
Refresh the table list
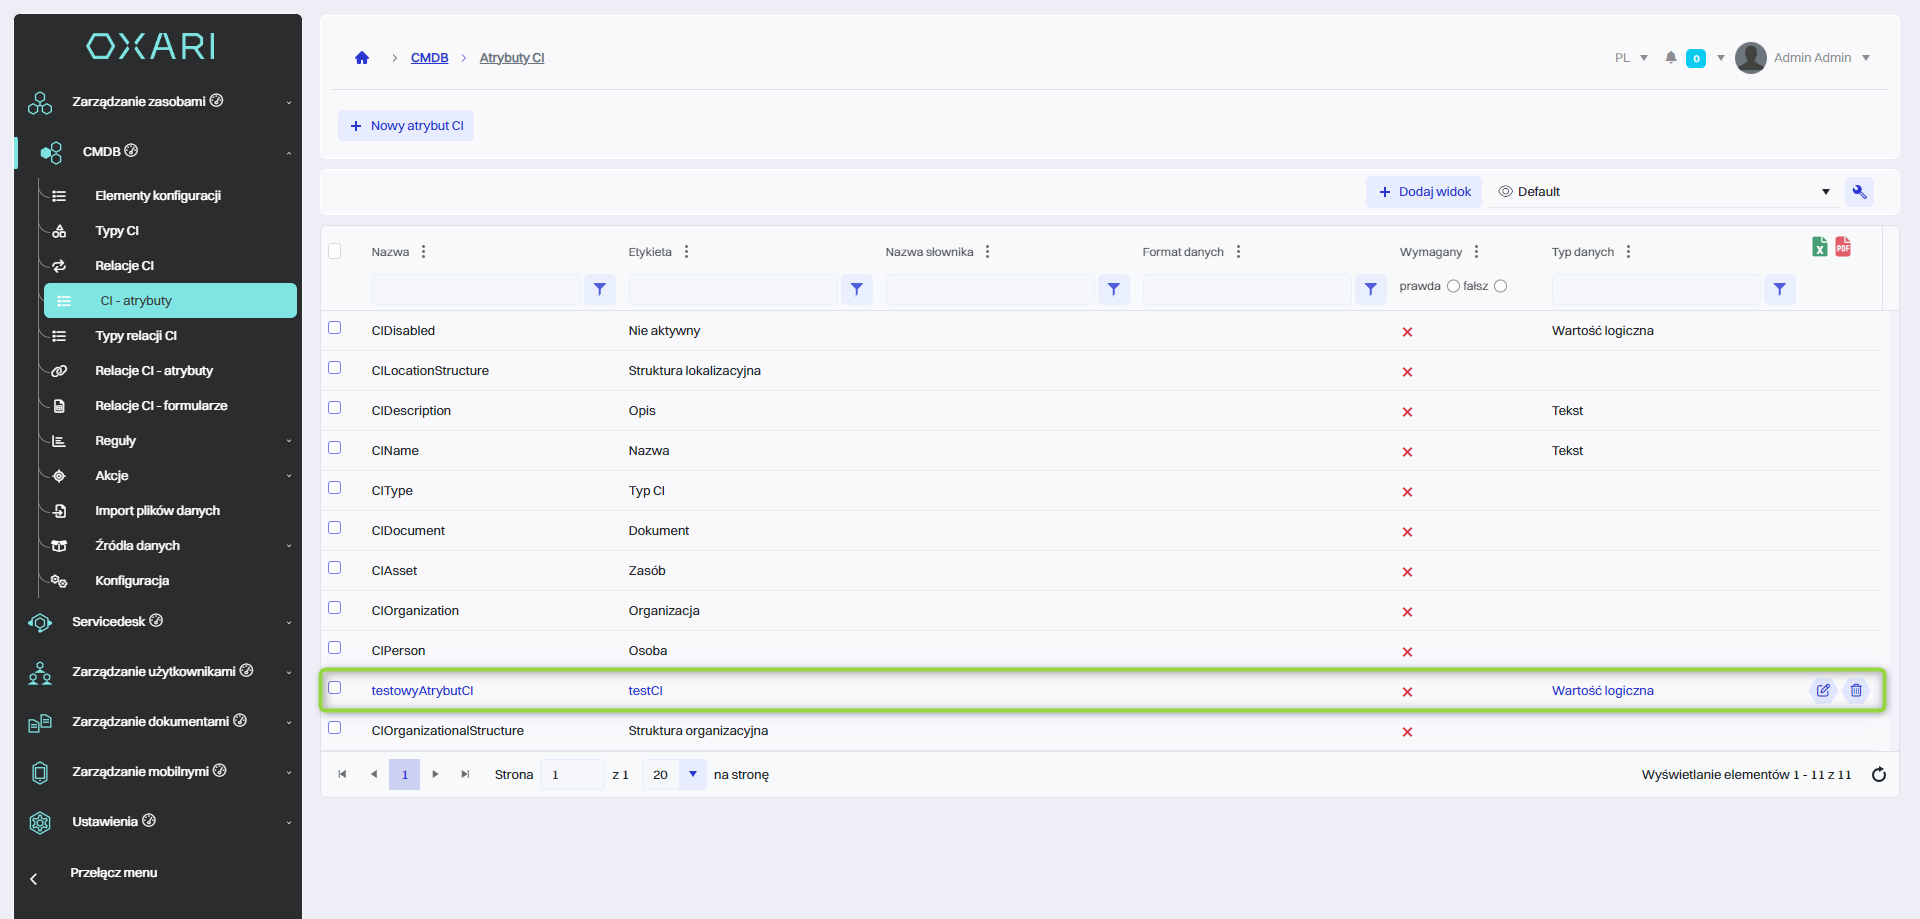(1878, 775)
